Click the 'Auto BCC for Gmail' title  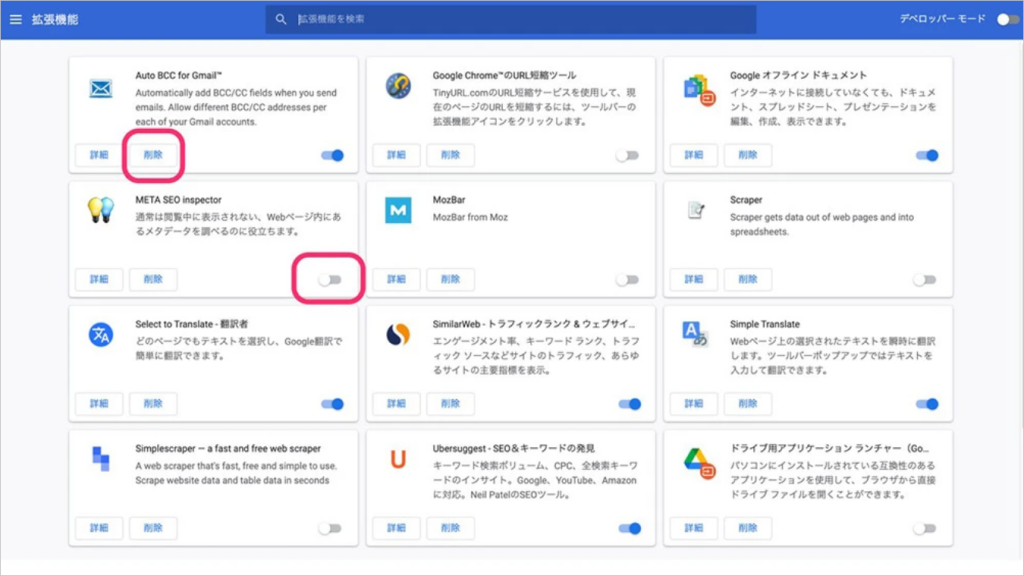[x=178, y=75]
